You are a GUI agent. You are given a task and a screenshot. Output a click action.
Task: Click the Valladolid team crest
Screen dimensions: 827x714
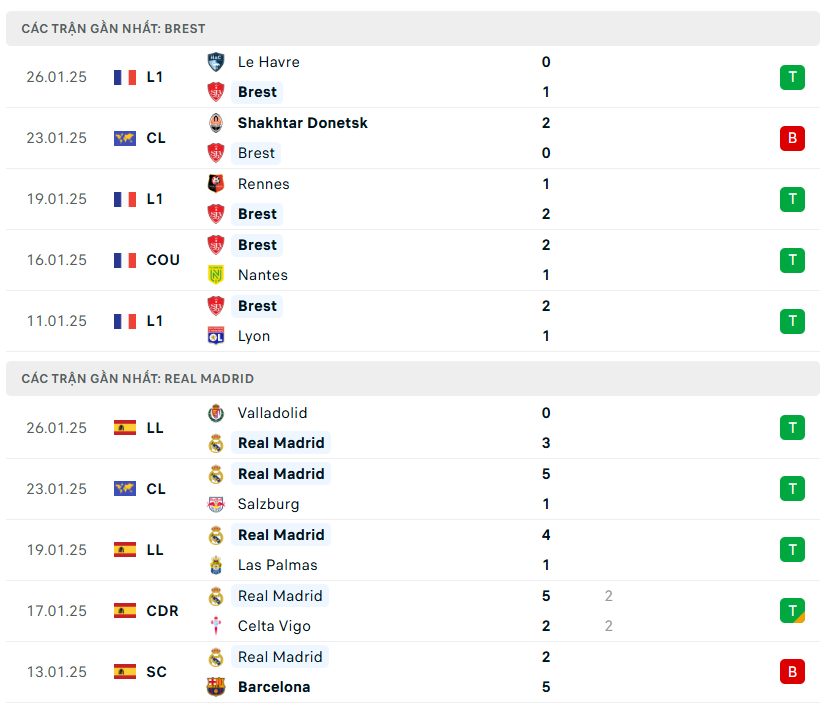pos(215,413)
